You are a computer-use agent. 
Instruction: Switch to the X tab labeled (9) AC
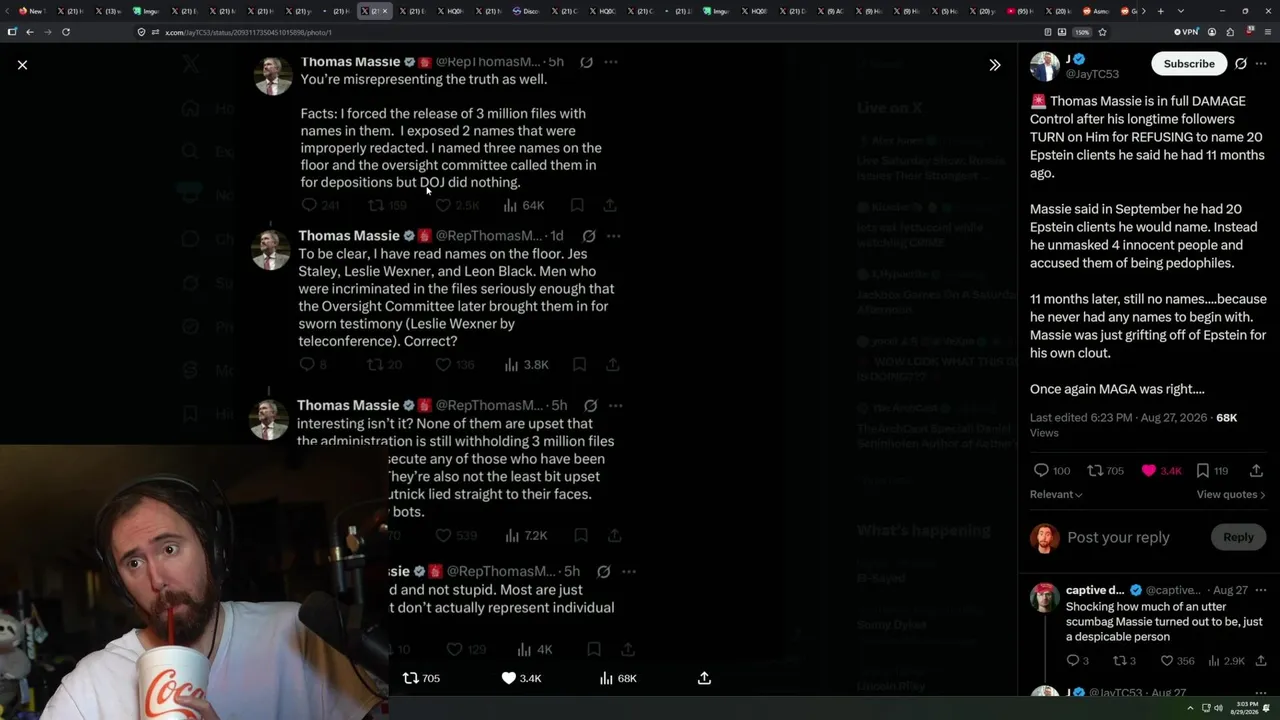[830, 11]
